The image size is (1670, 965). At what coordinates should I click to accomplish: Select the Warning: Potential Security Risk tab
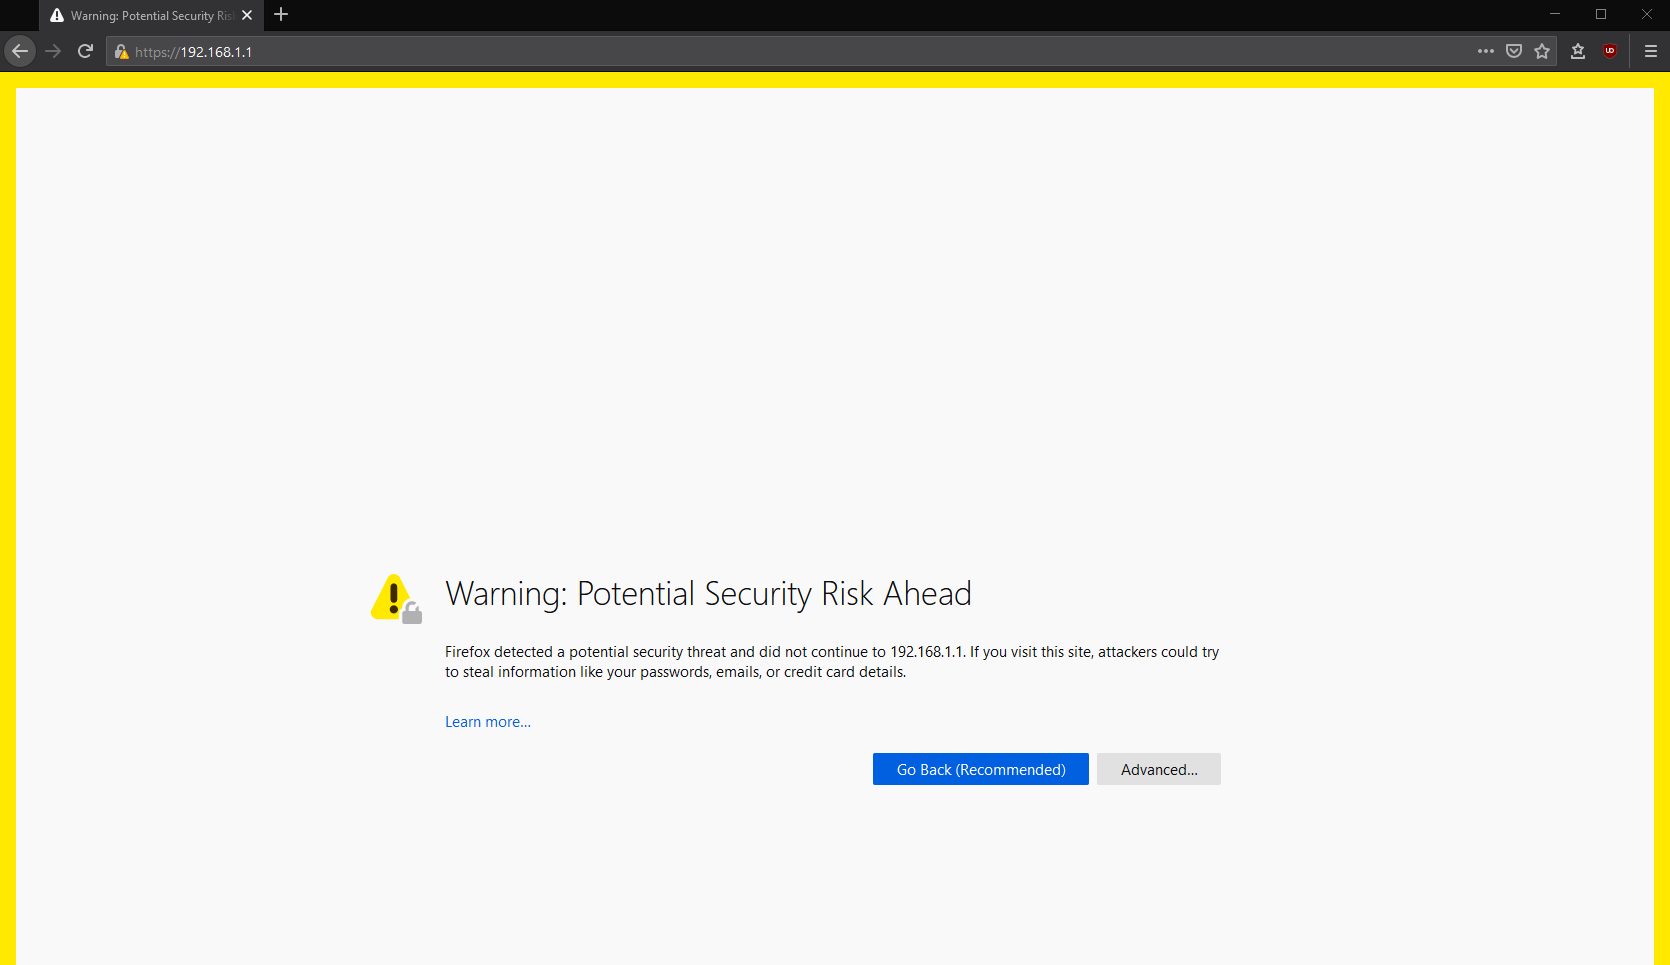(152, 15)
